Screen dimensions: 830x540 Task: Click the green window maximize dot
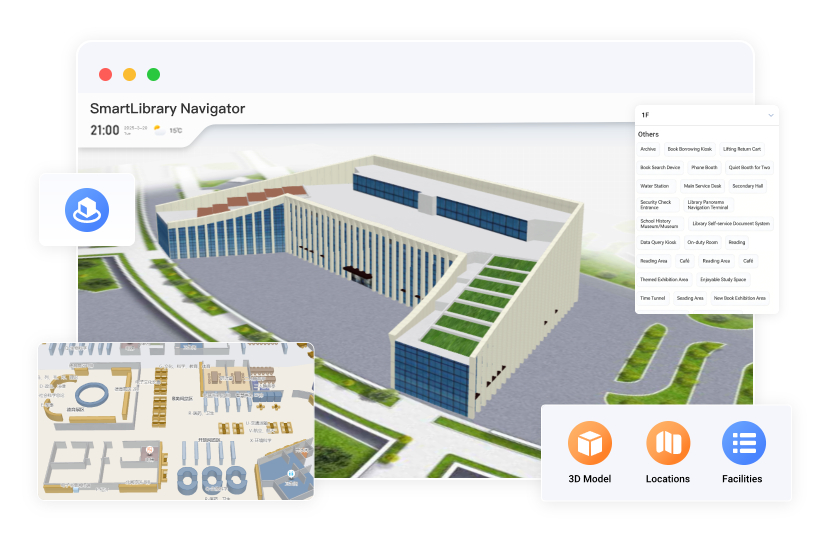153,74
